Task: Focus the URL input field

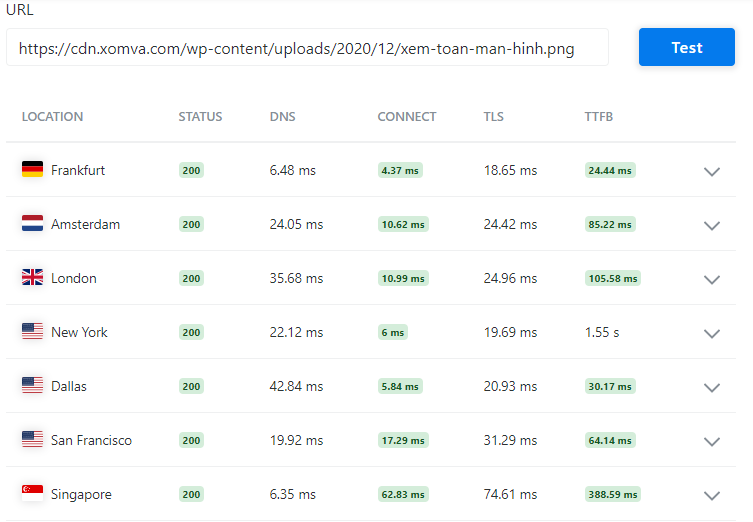Action: 307,48
